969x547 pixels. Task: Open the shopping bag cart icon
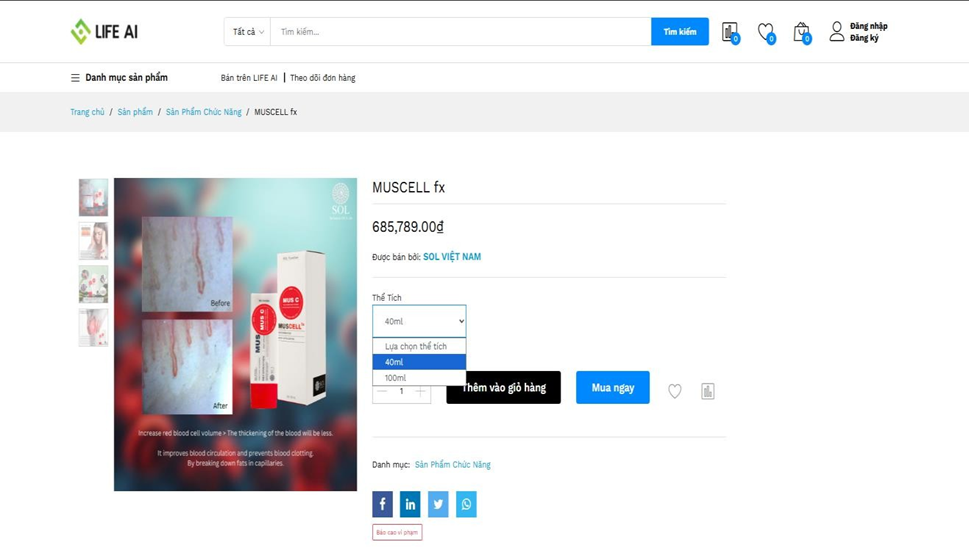(x=802, y=32)
